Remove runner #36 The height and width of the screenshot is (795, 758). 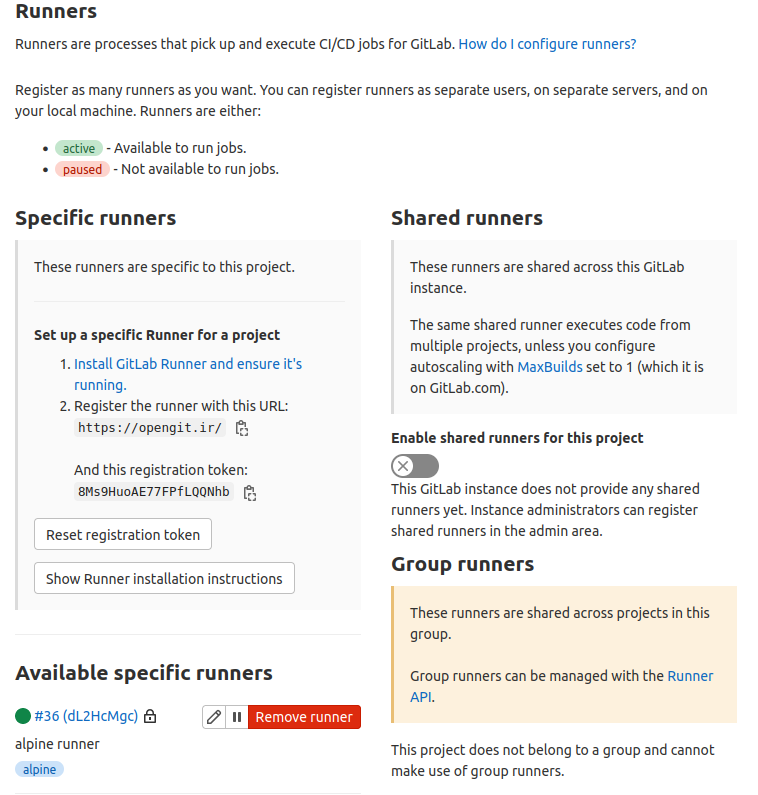(x=304, y=717)
